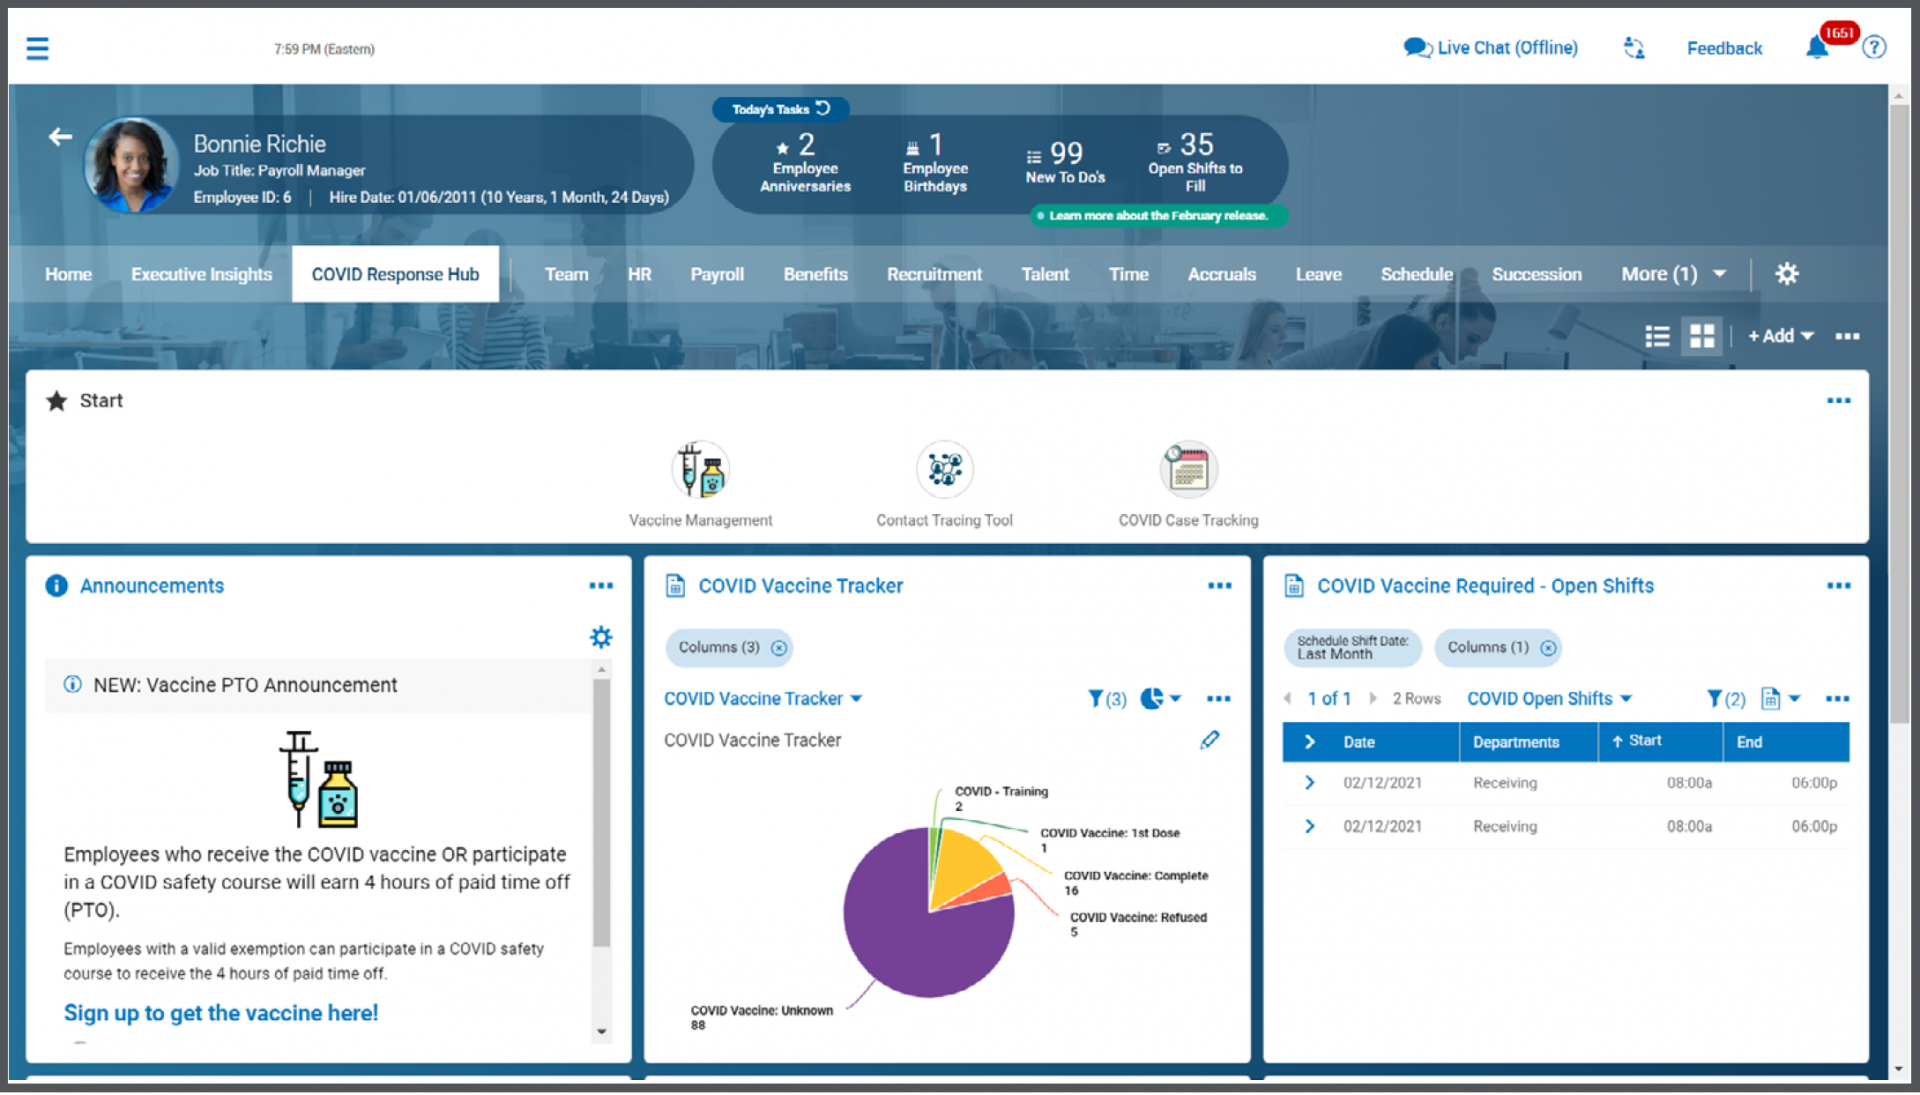Click the notifications bell with 1651 alerts
The width and height of the screenshot is (1920, 1095).
1820,48
